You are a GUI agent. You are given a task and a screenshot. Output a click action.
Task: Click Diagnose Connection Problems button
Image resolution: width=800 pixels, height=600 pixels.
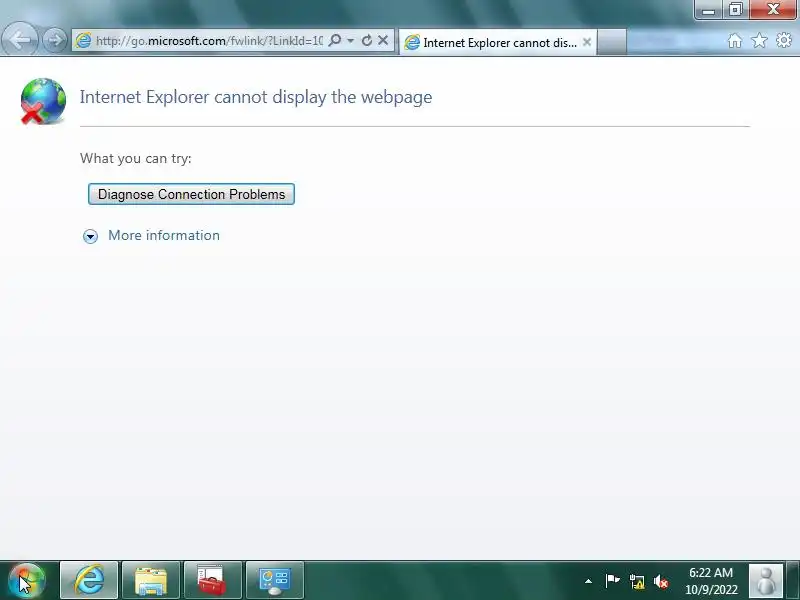click(191, 194)
